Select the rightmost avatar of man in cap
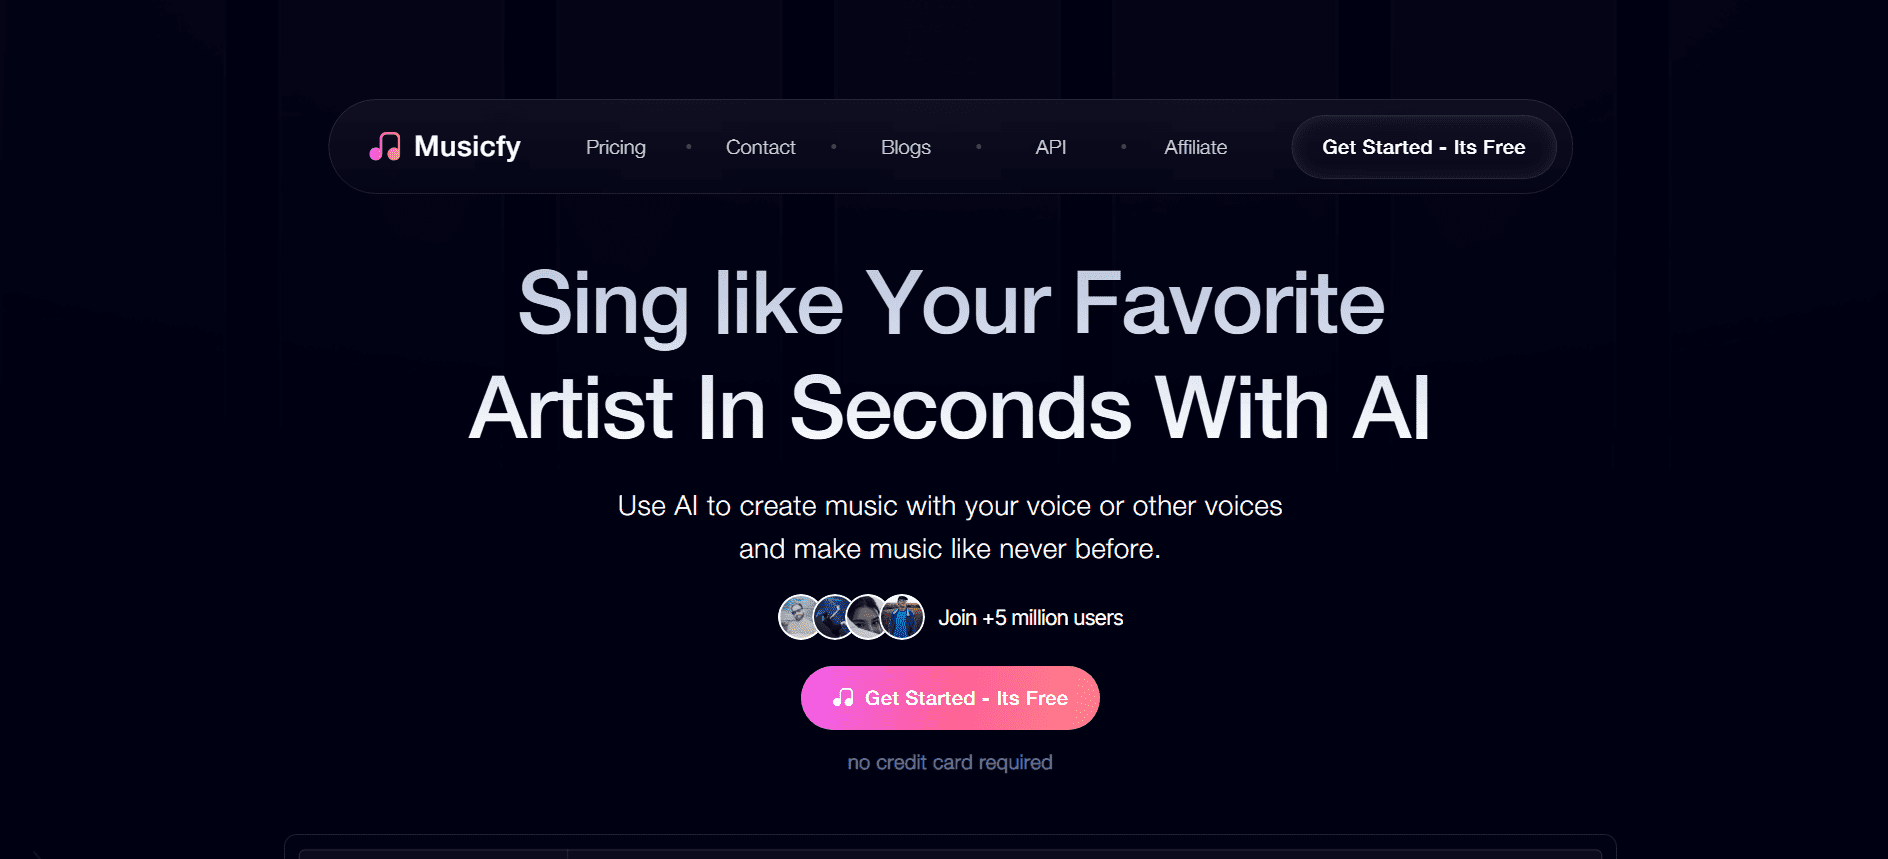 pos(901,617)
